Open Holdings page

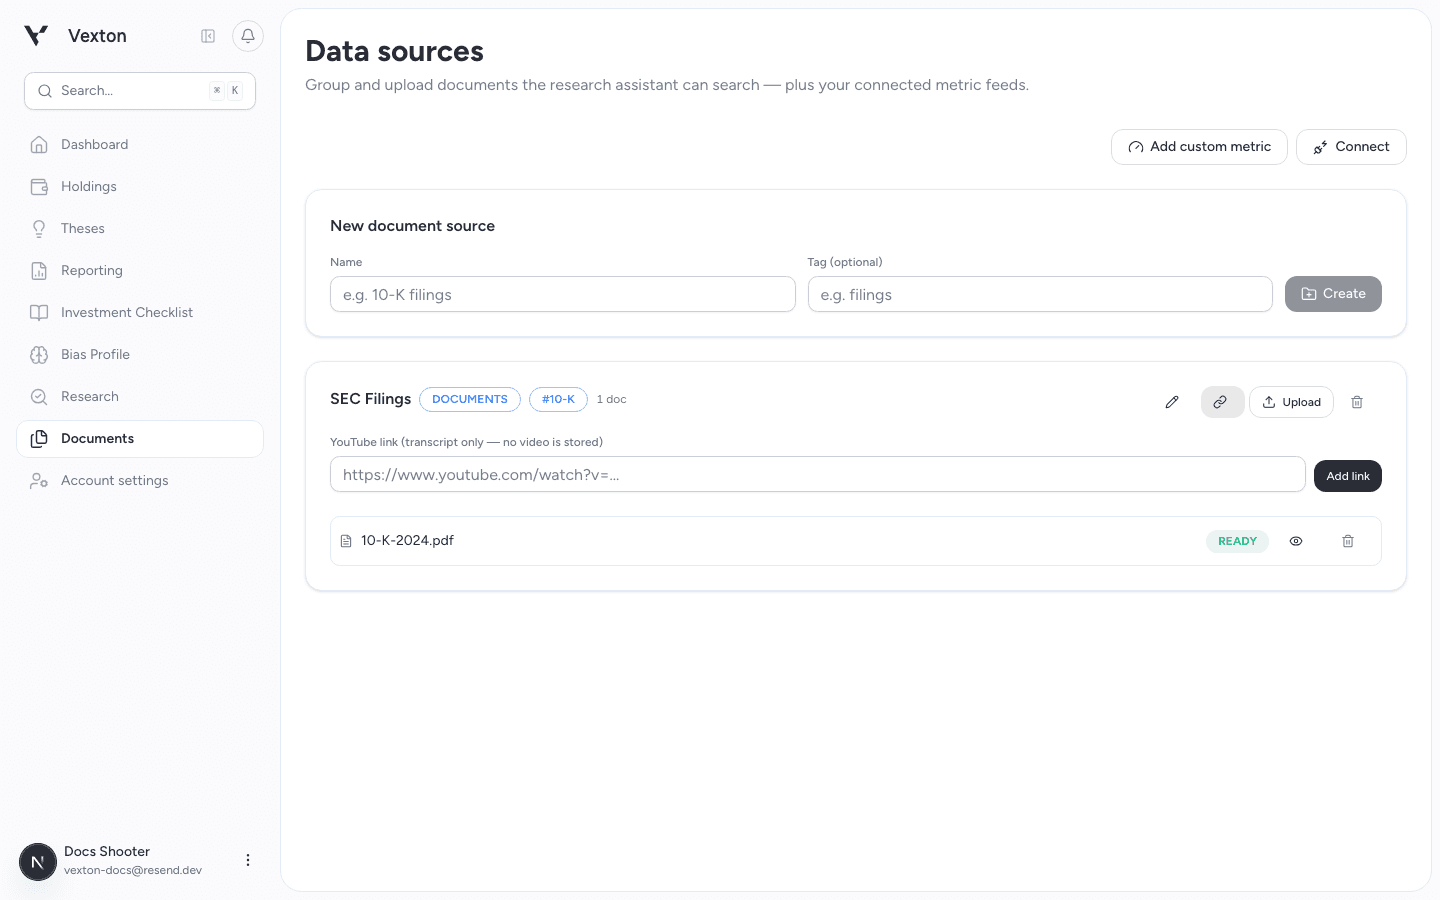click(x=140, y=187)
